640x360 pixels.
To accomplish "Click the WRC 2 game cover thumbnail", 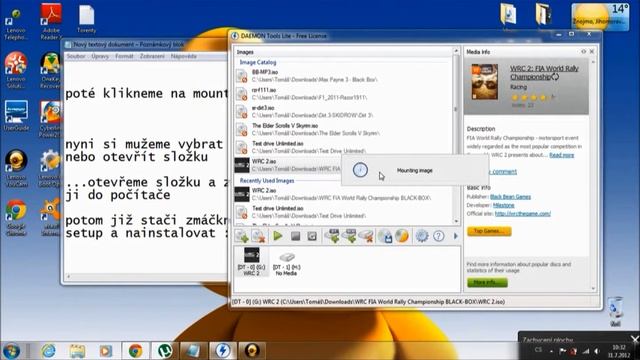I will point(484,82).
